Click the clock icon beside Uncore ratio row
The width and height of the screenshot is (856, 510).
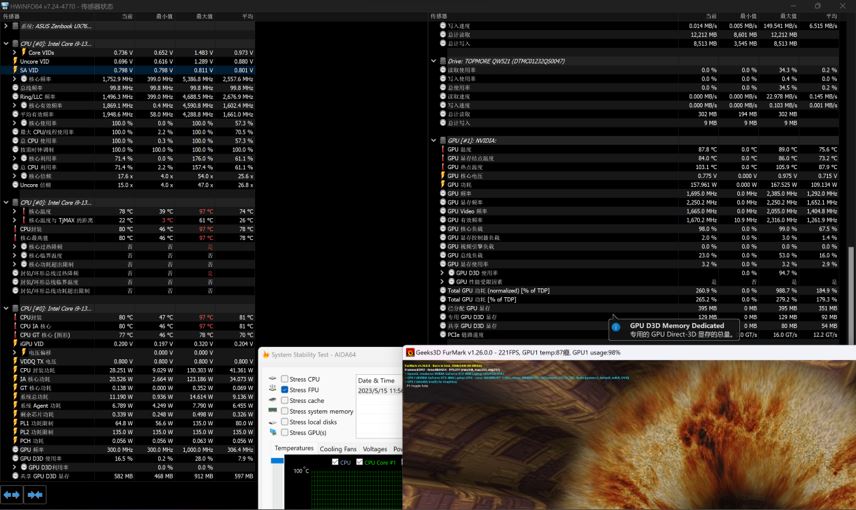coord(15,185)
